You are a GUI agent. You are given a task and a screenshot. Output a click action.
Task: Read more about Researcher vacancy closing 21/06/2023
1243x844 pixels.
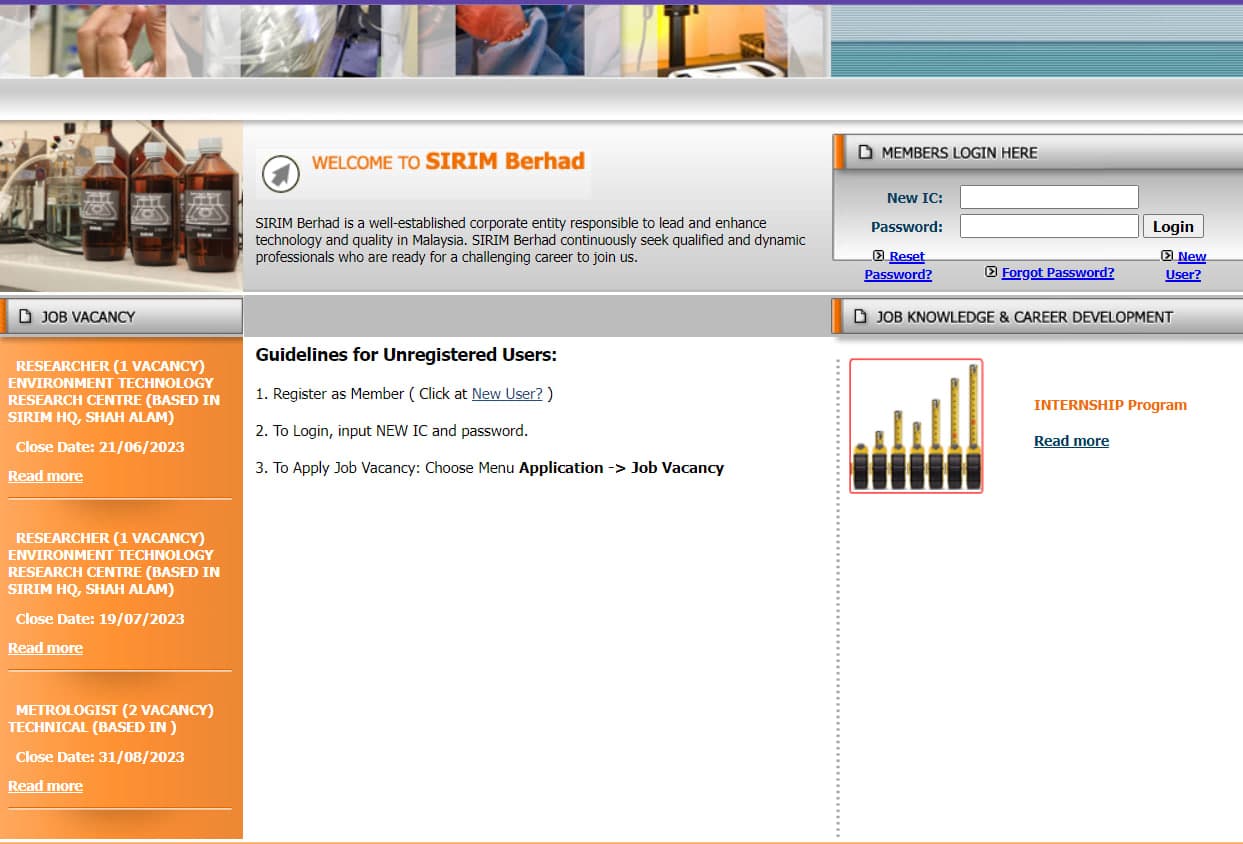(x=45, y=476)
